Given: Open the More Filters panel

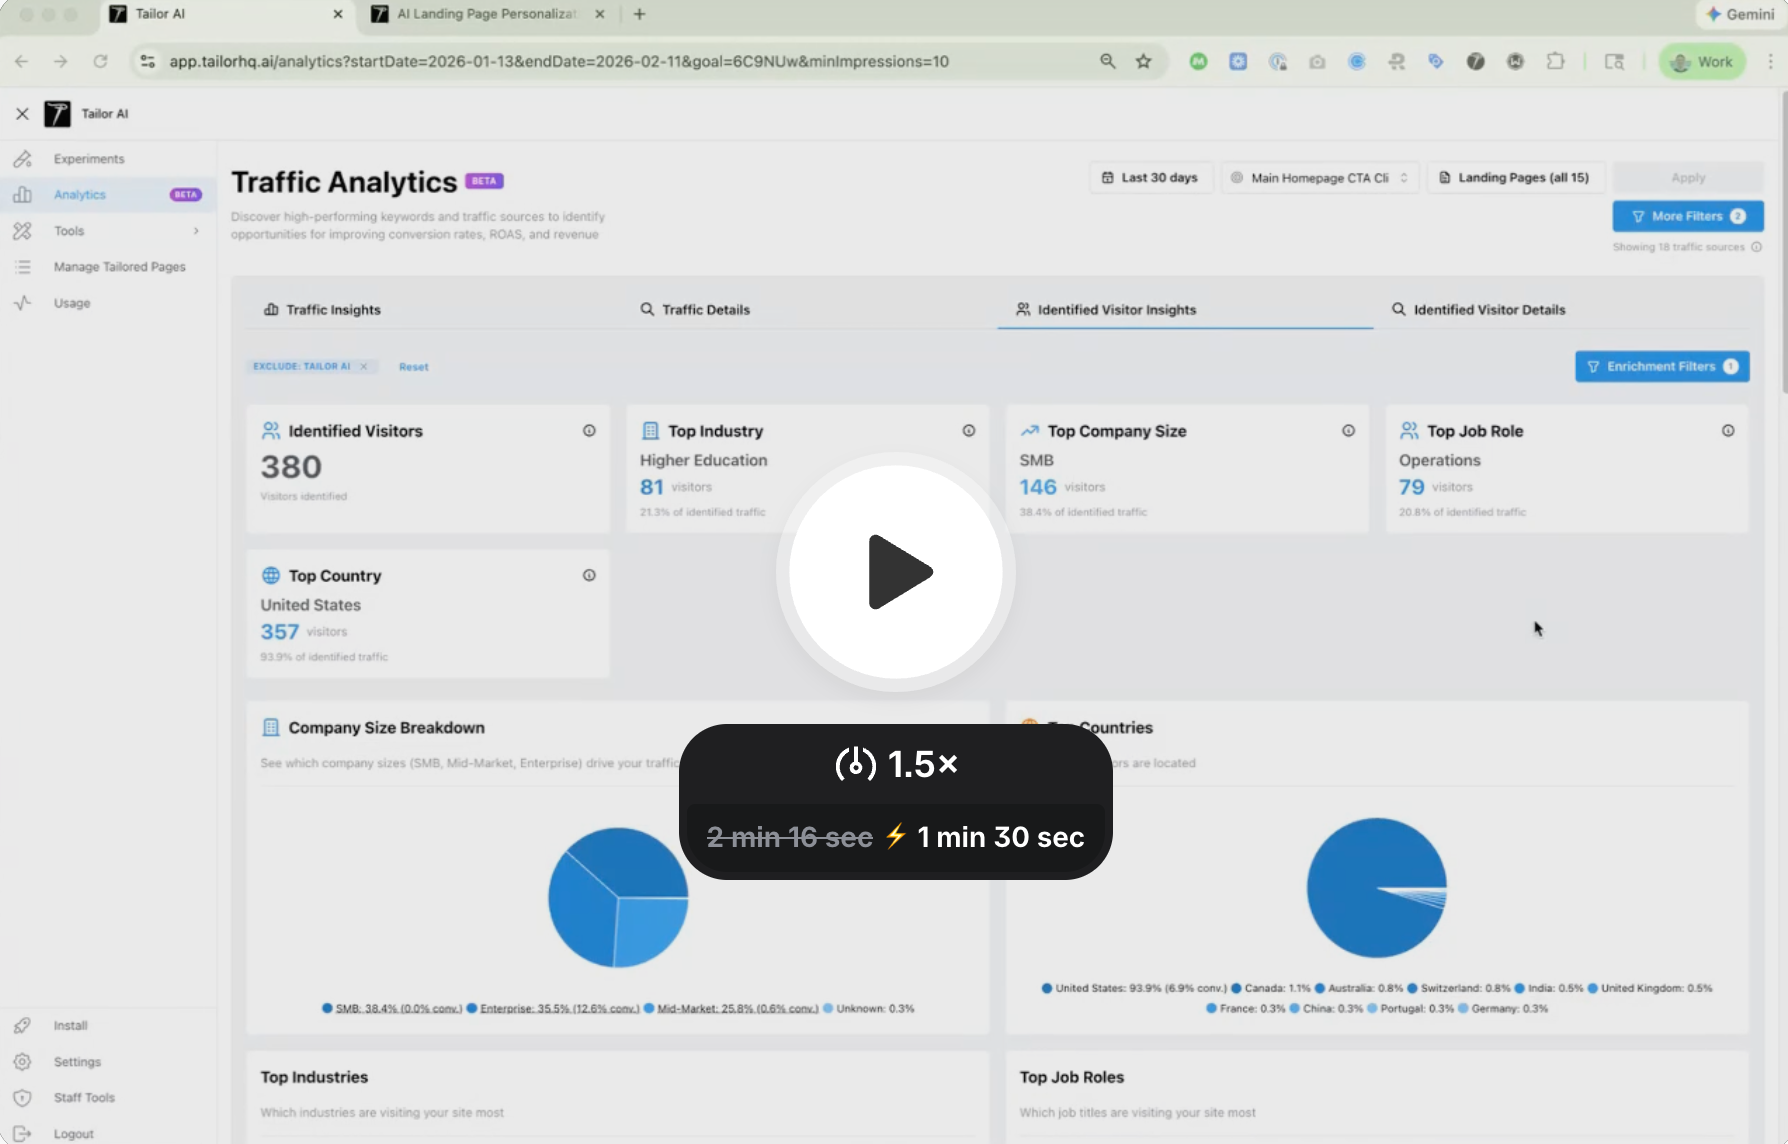Looking at the screenshot, I should click(1687, 216).
